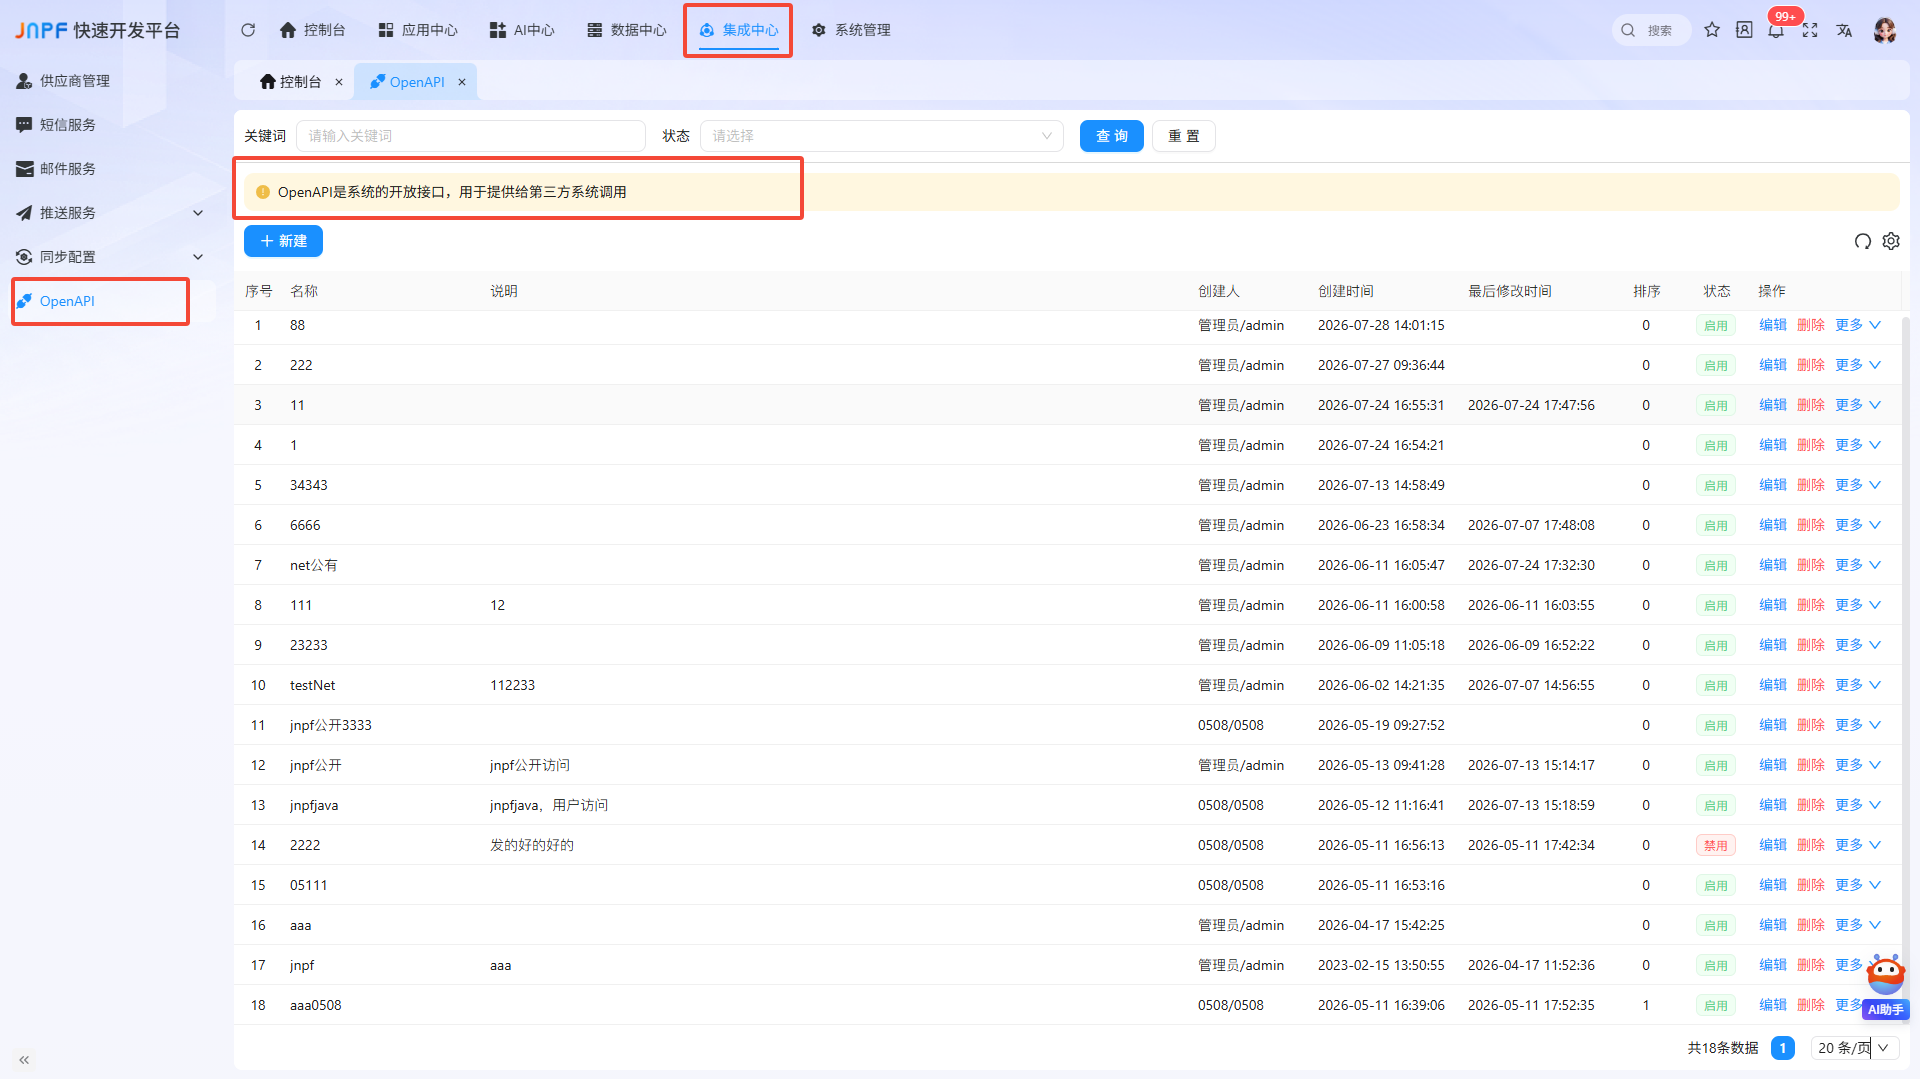1920x1079 pixels.
Task: Open the AI助手 robot assistant
Action: point(1886,986)
